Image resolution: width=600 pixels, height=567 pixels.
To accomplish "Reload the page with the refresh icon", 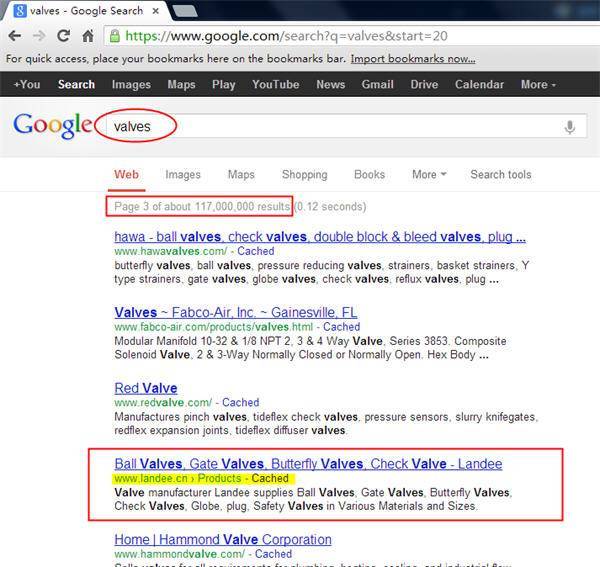I will click(64, 36).
